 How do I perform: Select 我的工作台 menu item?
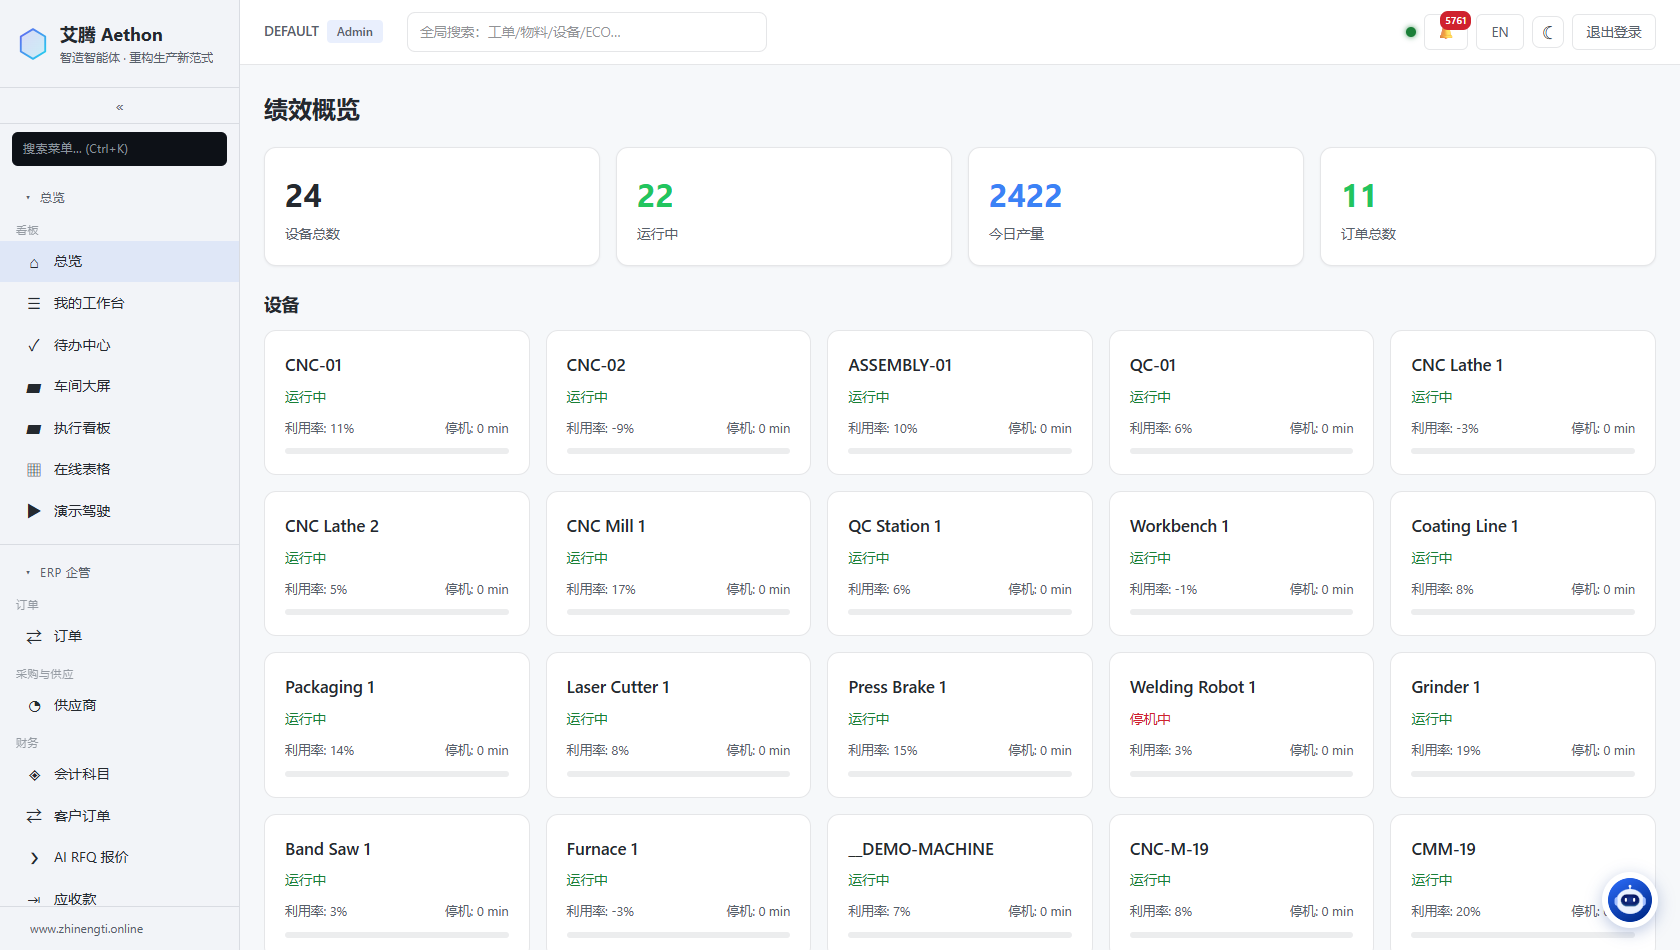[120, 303]
